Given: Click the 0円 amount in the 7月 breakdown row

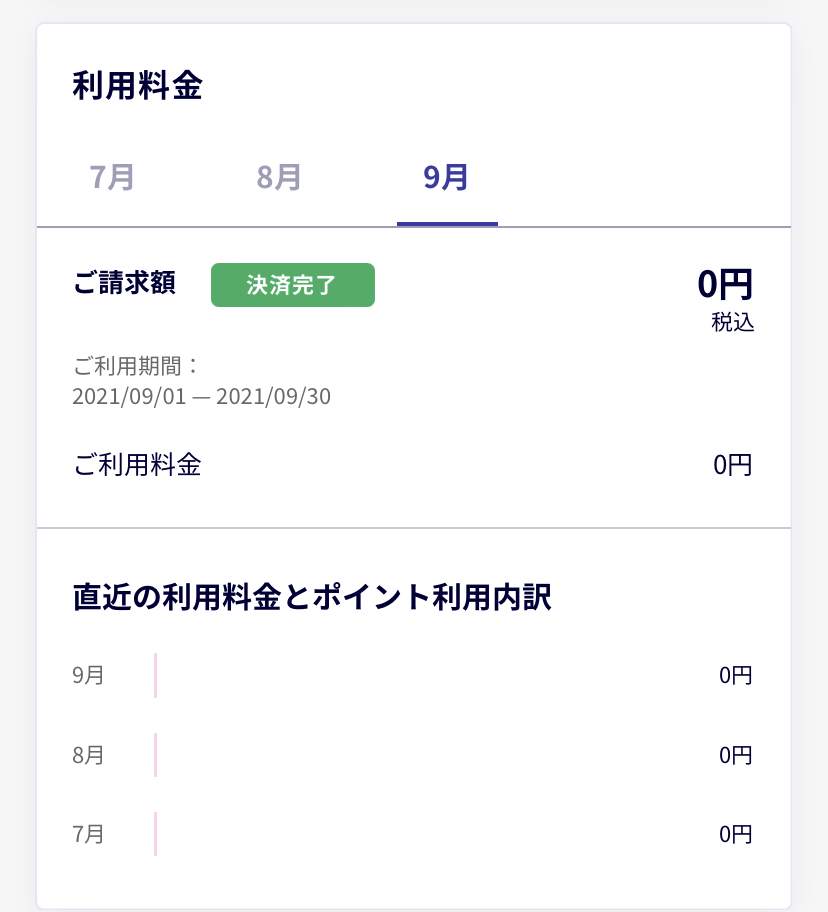Looking at the screenshot, I should coord(735,834).
